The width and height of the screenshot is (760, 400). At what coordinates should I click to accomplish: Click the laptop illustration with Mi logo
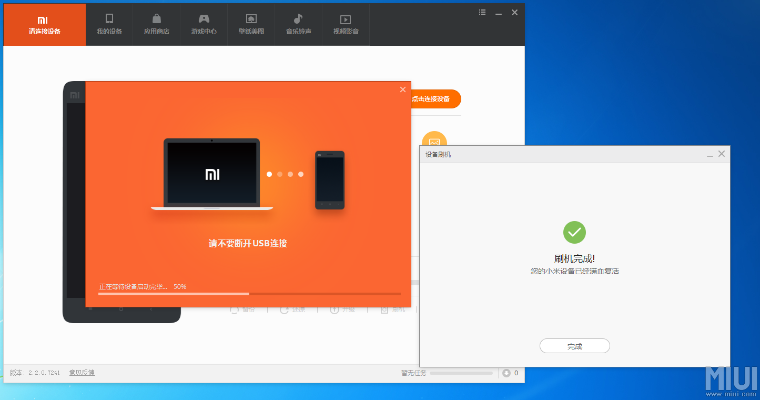tap(212, 175)
